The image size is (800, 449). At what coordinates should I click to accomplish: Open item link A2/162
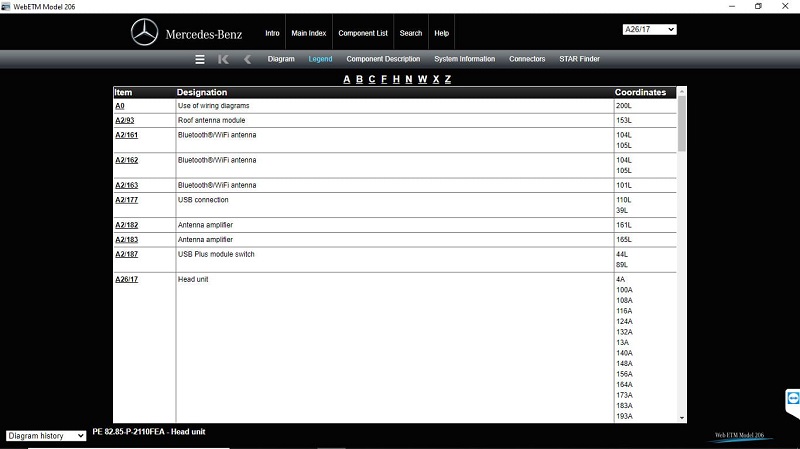[127, 160]
